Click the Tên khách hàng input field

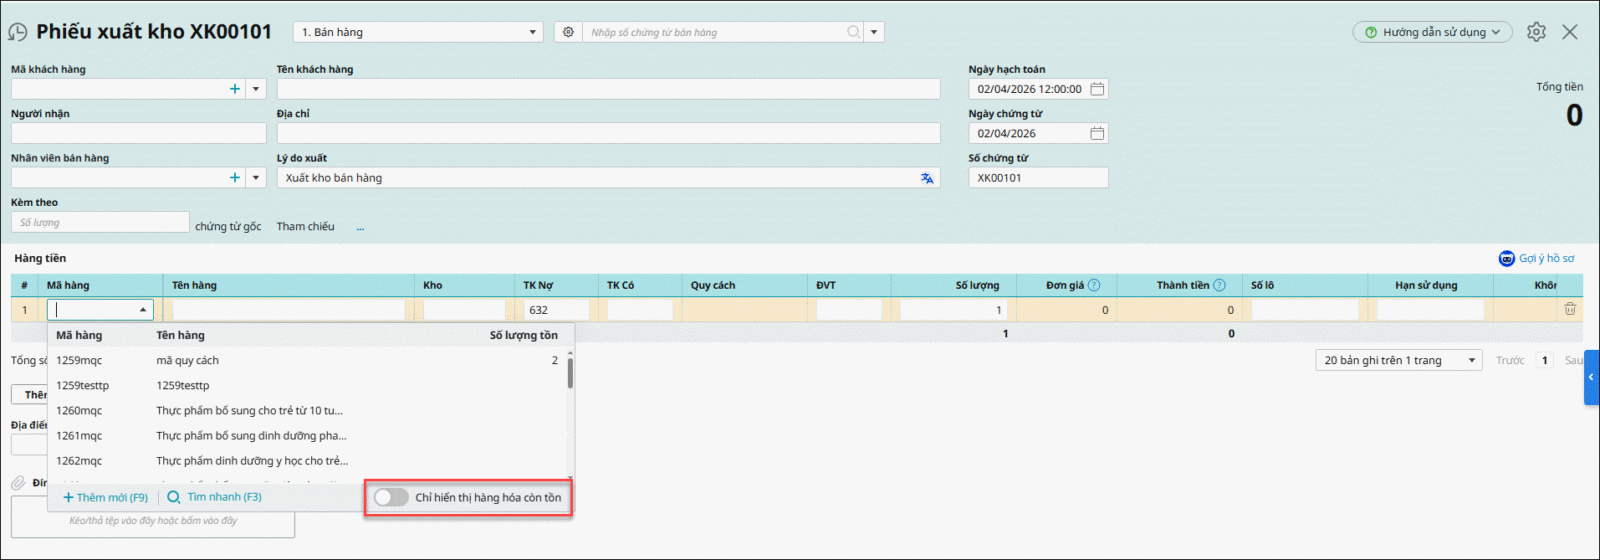(x=608, y=89)
